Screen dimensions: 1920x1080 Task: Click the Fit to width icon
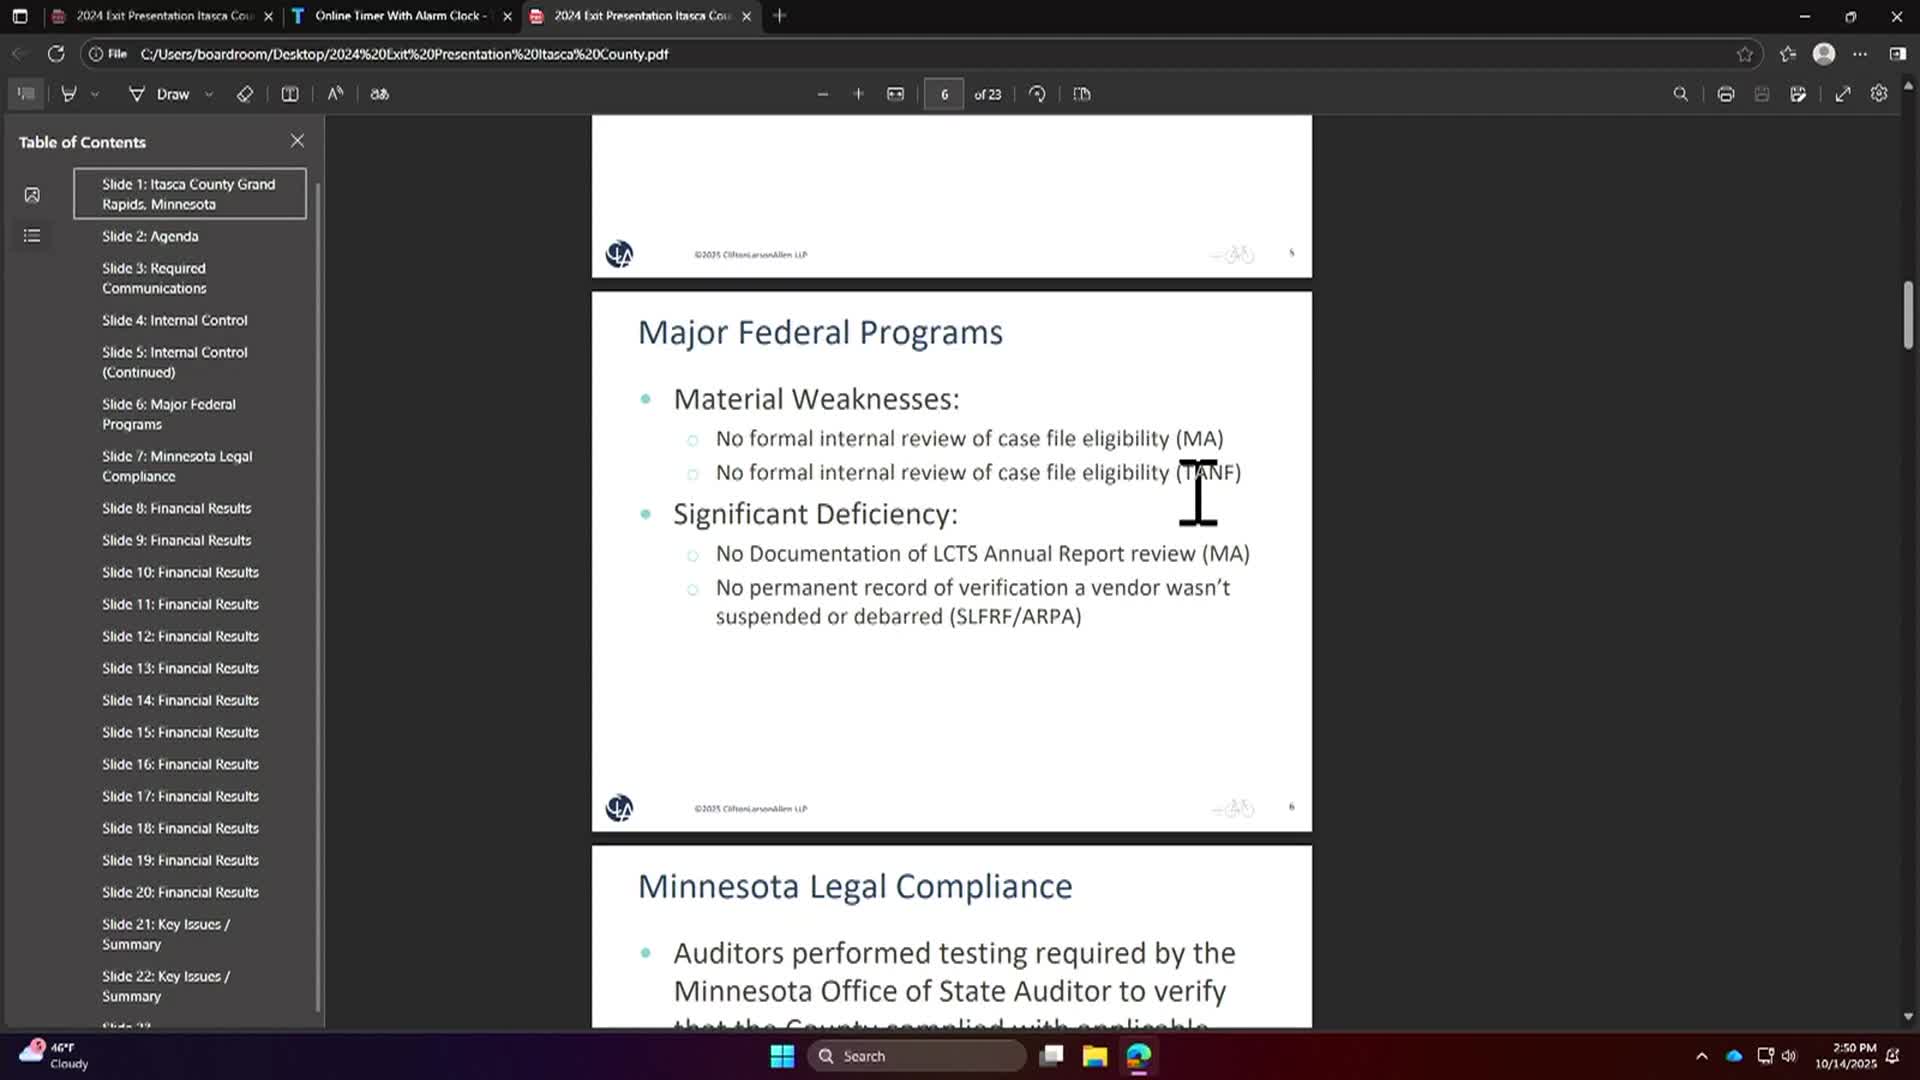tap(895, 94)
